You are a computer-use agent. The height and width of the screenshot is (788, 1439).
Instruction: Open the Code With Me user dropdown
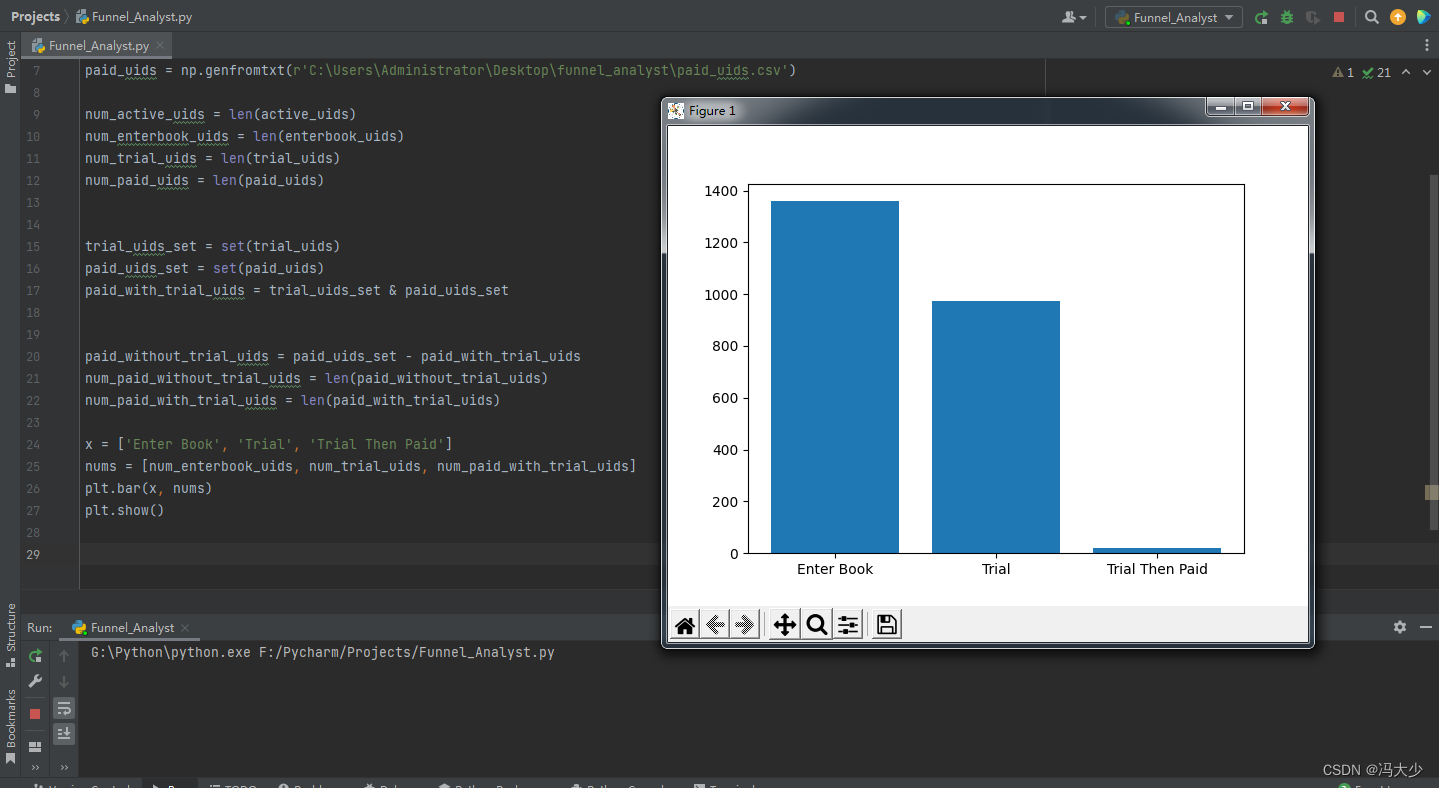pos(1074,17)
